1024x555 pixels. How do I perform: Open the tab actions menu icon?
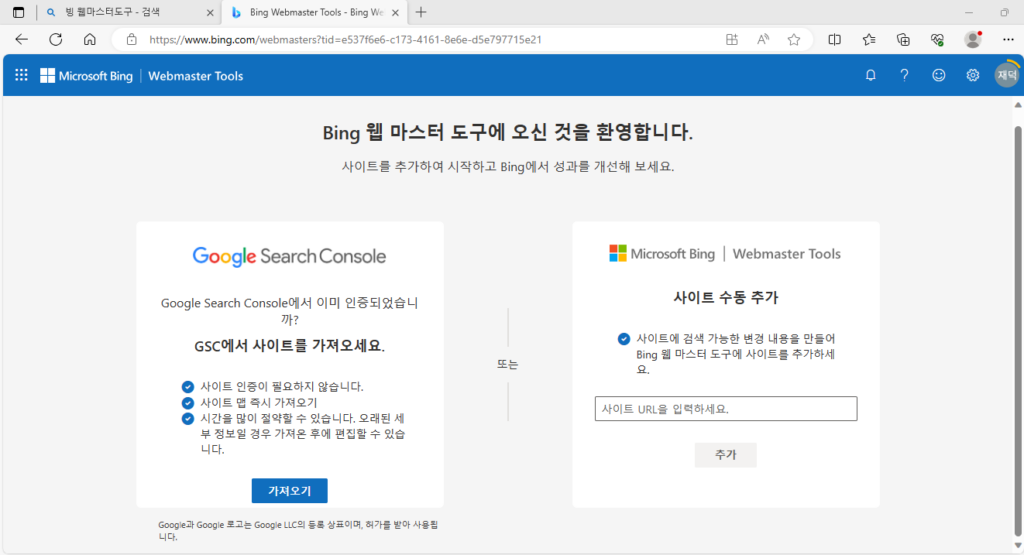18,12
